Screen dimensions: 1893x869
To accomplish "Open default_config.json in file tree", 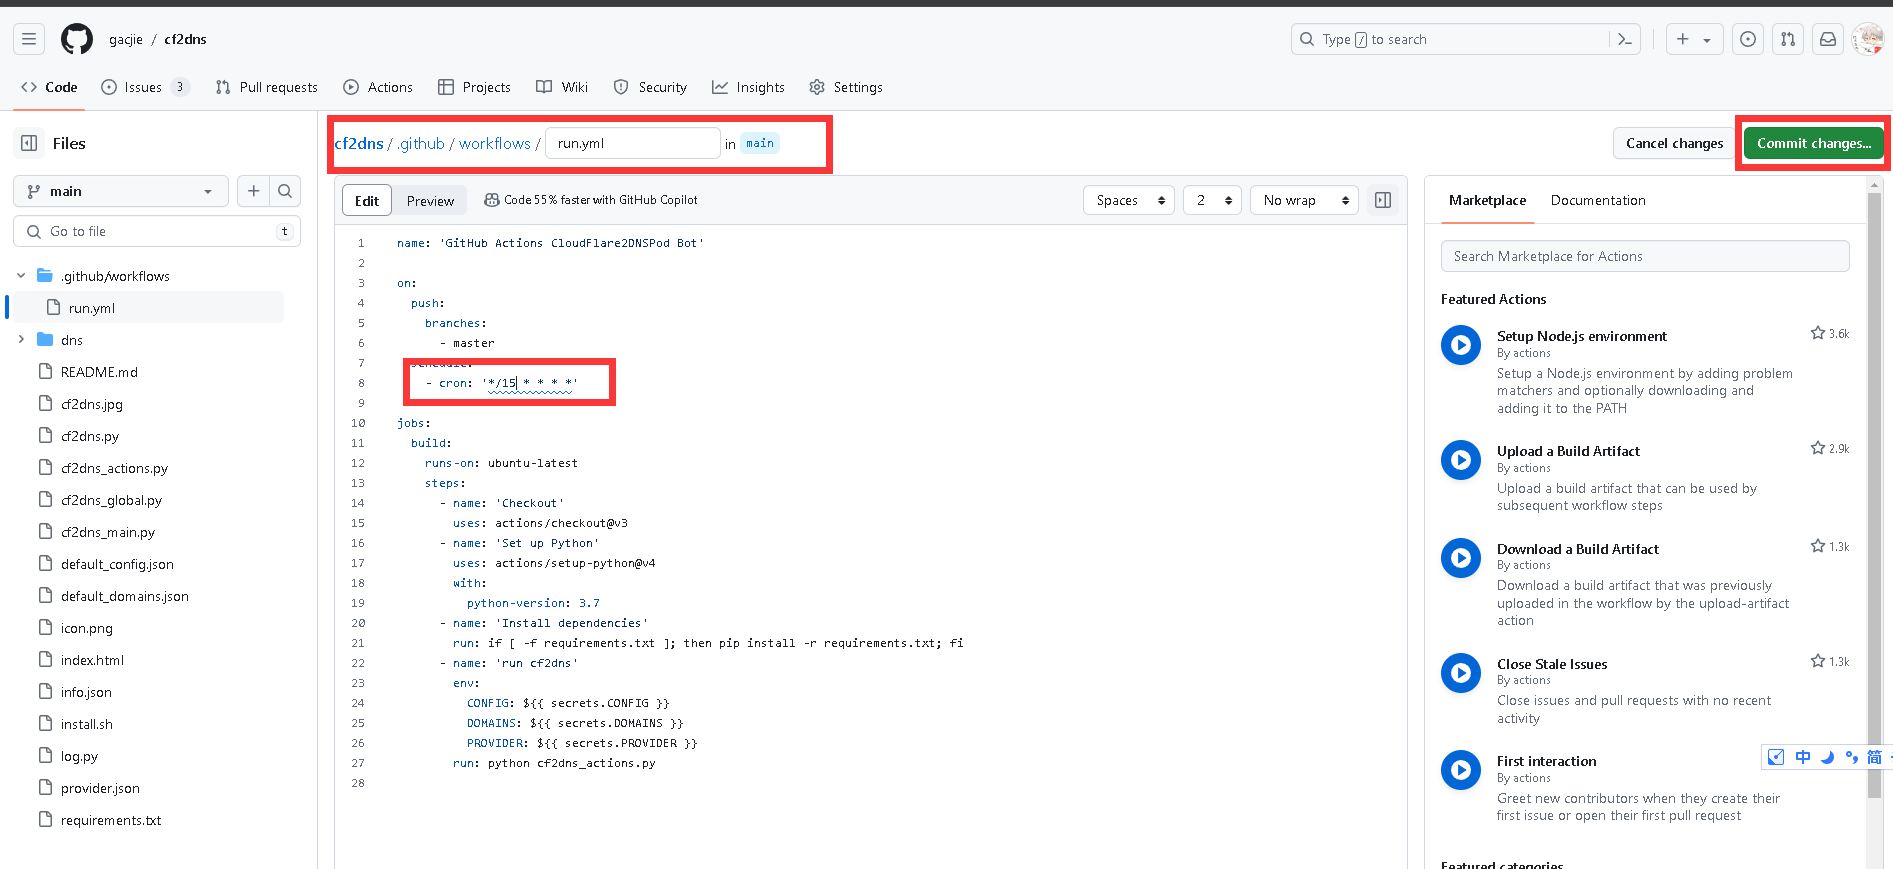I will click(117, 564).
